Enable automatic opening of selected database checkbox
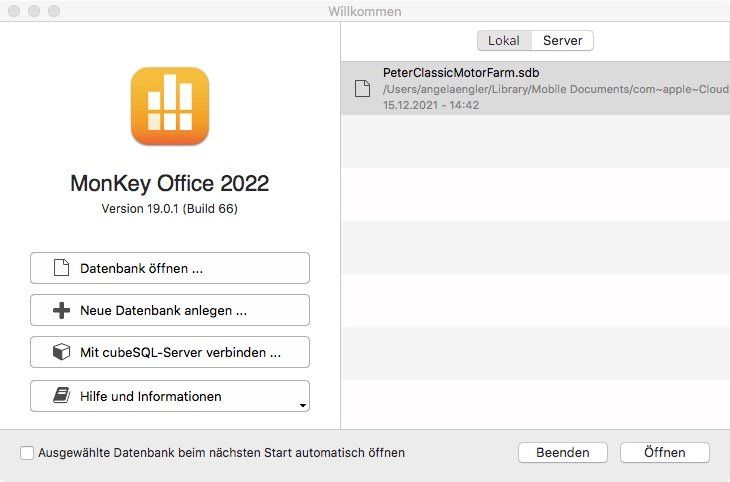This screenshot has height=482, width=730. pos(27,453)
